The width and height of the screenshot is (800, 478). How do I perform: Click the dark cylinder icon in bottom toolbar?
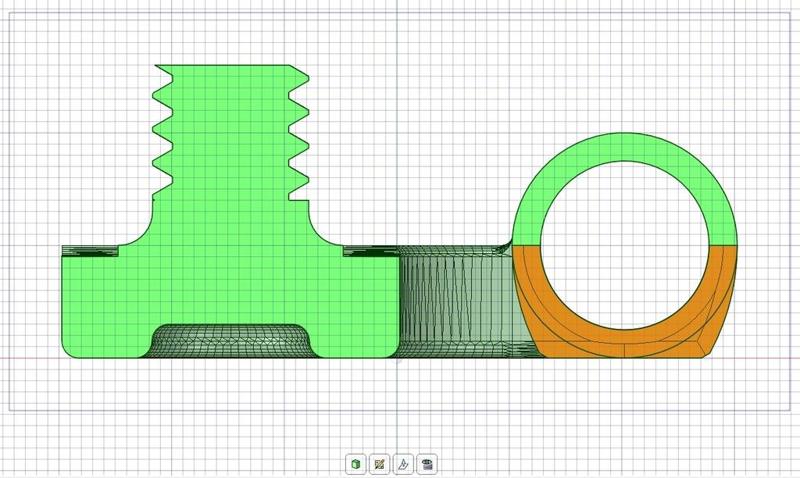[x=427, y=464]
